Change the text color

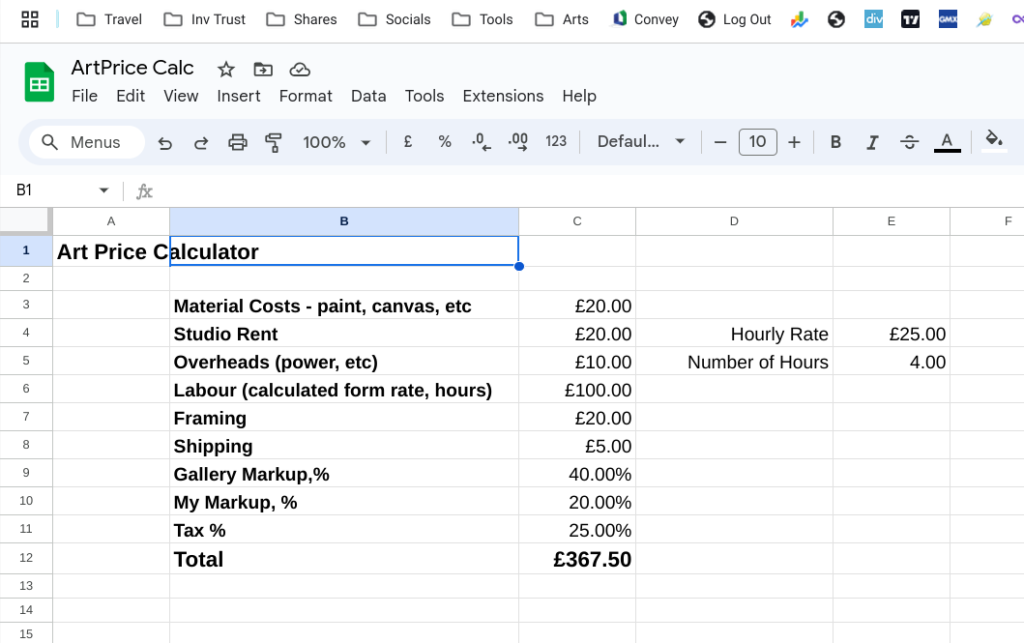coord(946,142)
